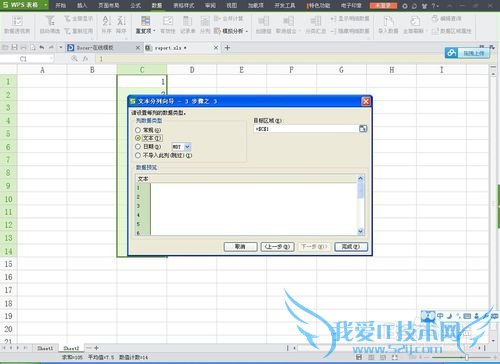Click the zoom slider in the status bar

coord(467,357)
